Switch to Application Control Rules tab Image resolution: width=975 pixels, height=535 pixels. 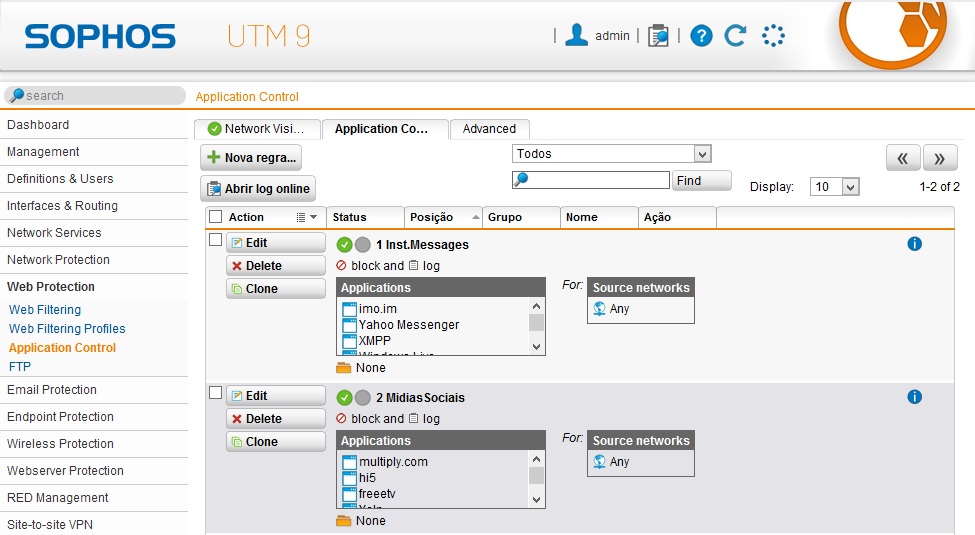pyautogui.click(x=385, y=129)
